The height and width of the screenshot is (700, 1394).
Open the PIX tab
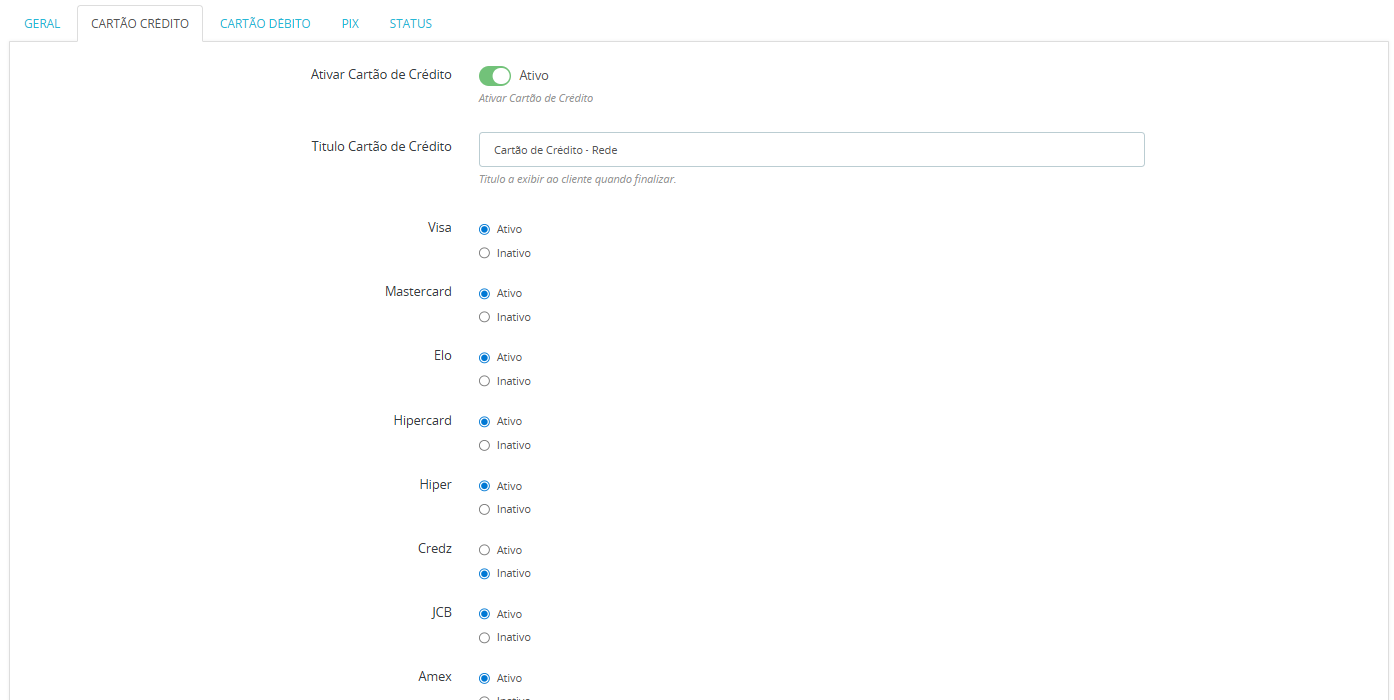tap(350, 23)
